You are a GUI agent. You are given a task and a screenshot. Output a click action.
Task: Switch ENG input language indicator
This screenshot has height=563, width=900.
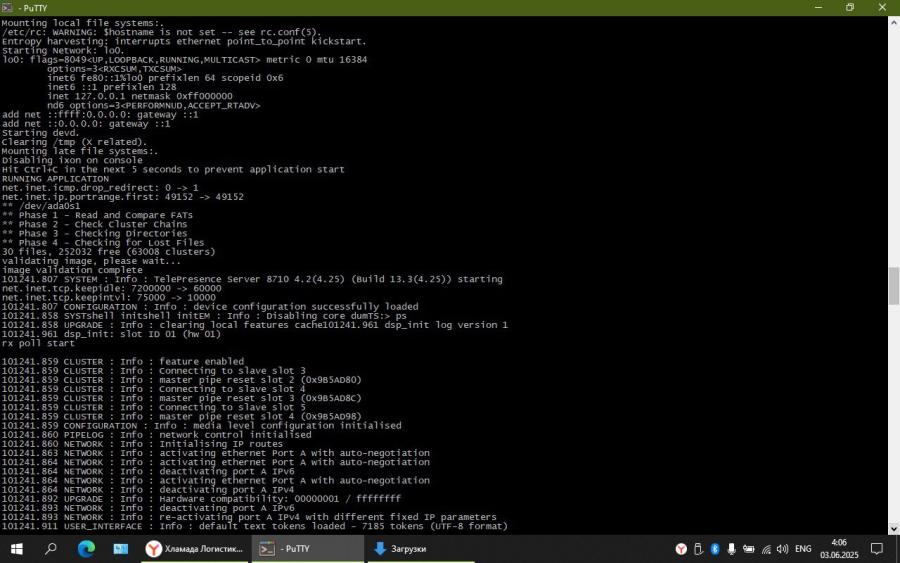point(803,549)
